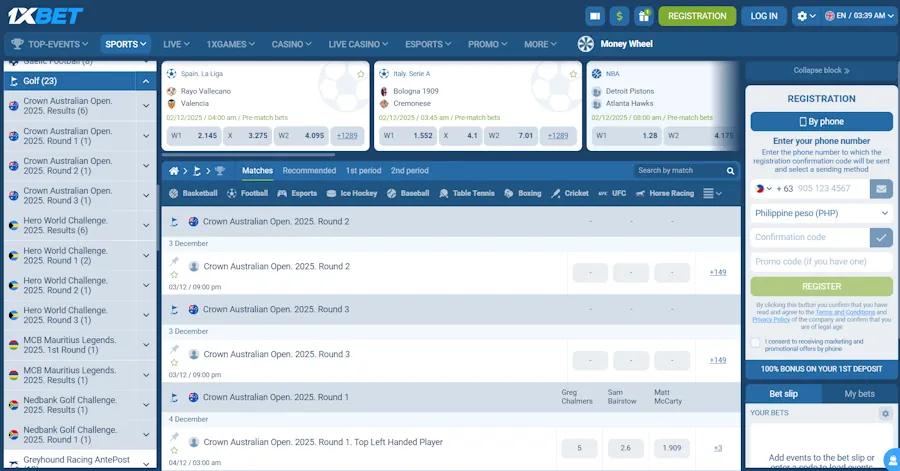
Task: Click the confirmation code checkmark button
Action: click(881, 237)
